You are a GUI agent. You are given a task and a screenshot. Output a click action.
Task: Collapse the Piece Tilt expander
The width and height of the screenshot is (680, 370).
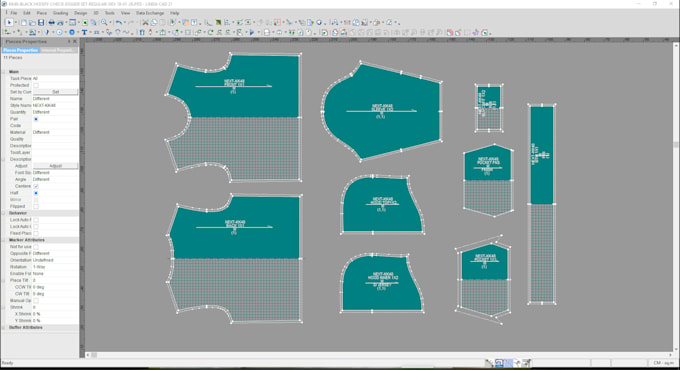[x=4, y=280]
